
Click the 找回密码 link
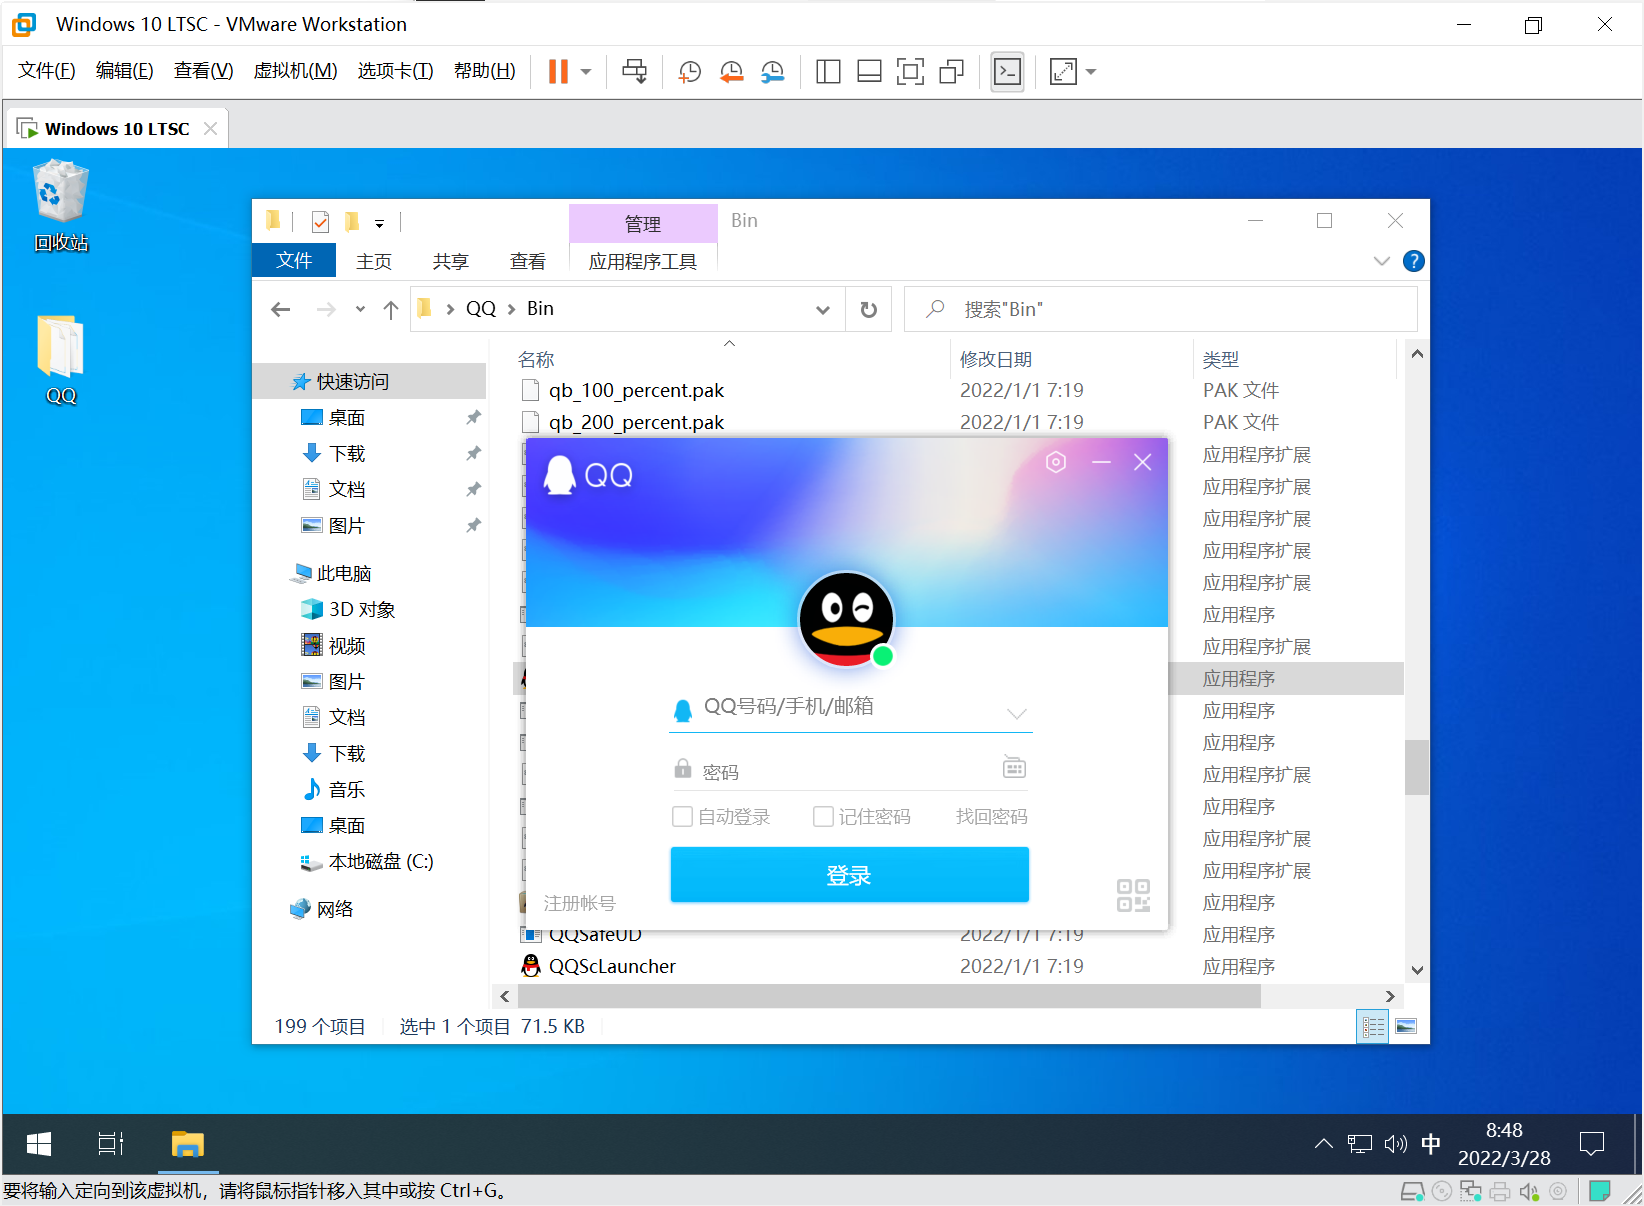tap(991, 817)
